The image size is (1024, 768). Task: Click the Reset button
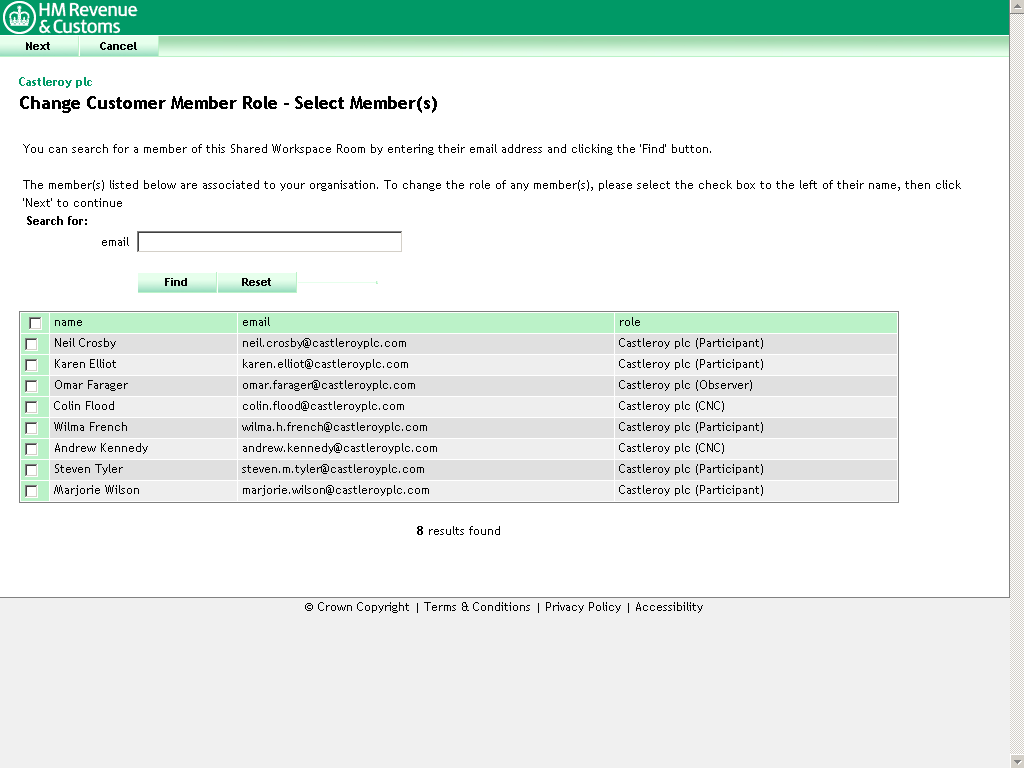[x=257, y=282]
